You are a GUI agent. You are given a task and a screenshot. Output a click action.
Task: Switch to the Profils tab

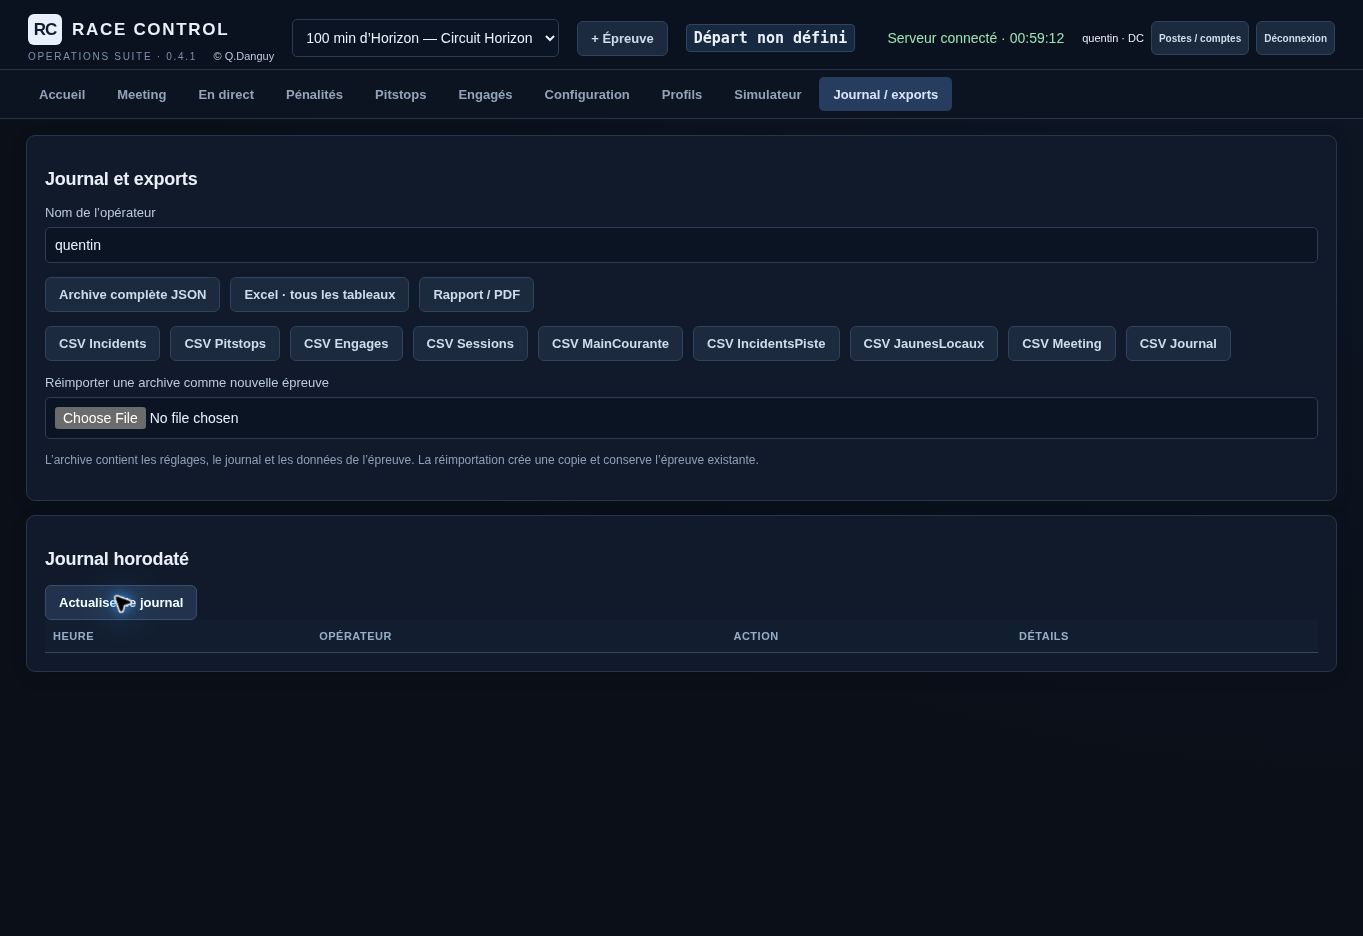pyautogui.click(x=682, y=94)
